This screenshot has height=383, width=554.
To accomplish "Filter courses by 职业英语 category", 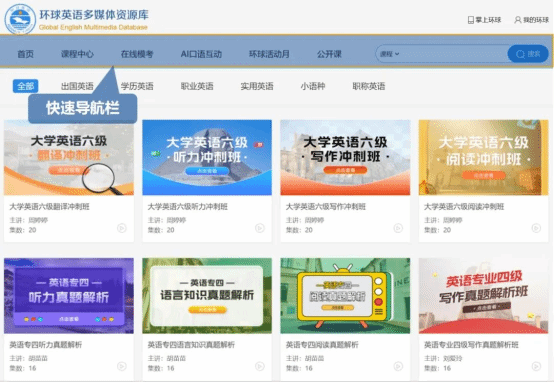I will coord(197,86).
